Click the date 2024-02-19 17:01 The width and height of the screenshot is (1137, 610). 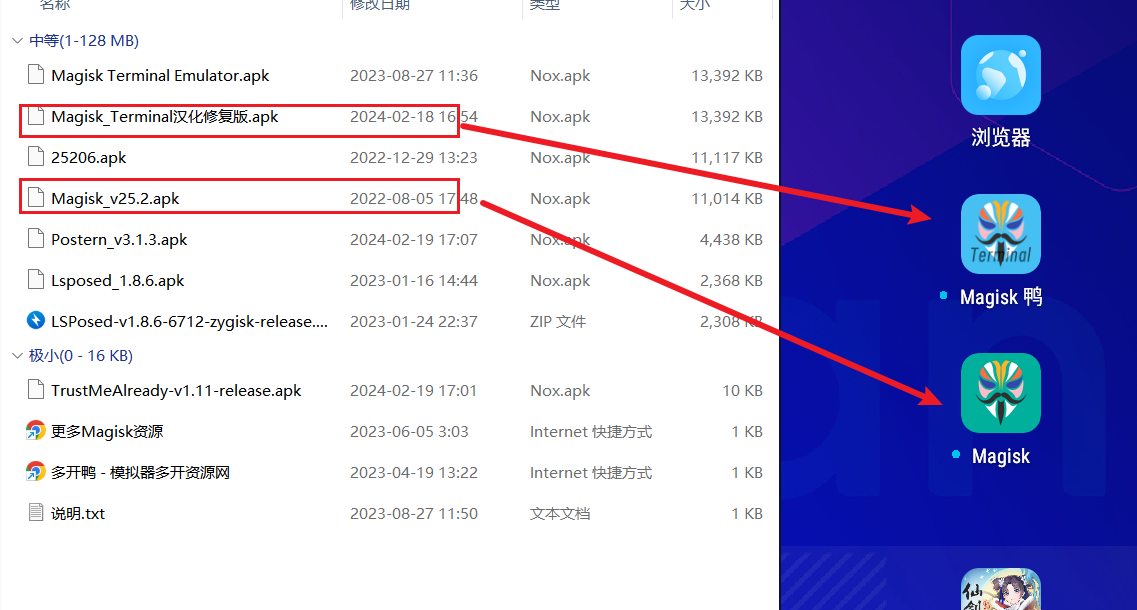point(413,390)
